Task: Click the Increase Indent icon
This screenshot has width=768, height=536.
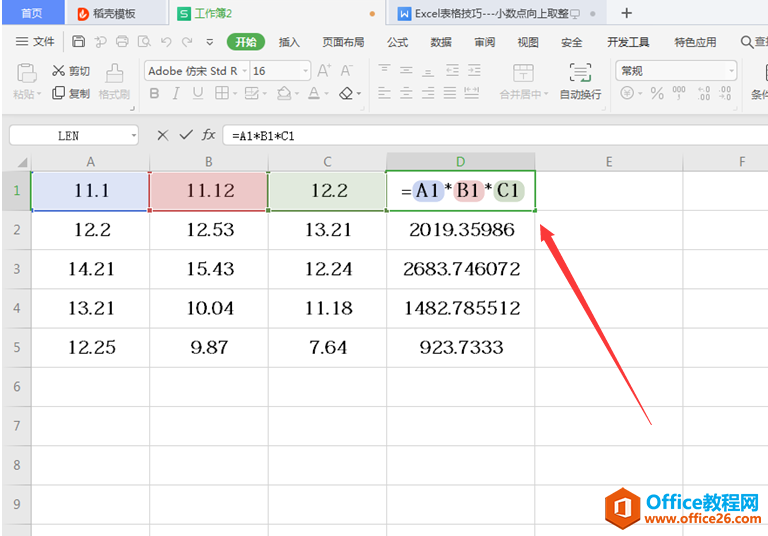Action: click(x=474, y=70)
